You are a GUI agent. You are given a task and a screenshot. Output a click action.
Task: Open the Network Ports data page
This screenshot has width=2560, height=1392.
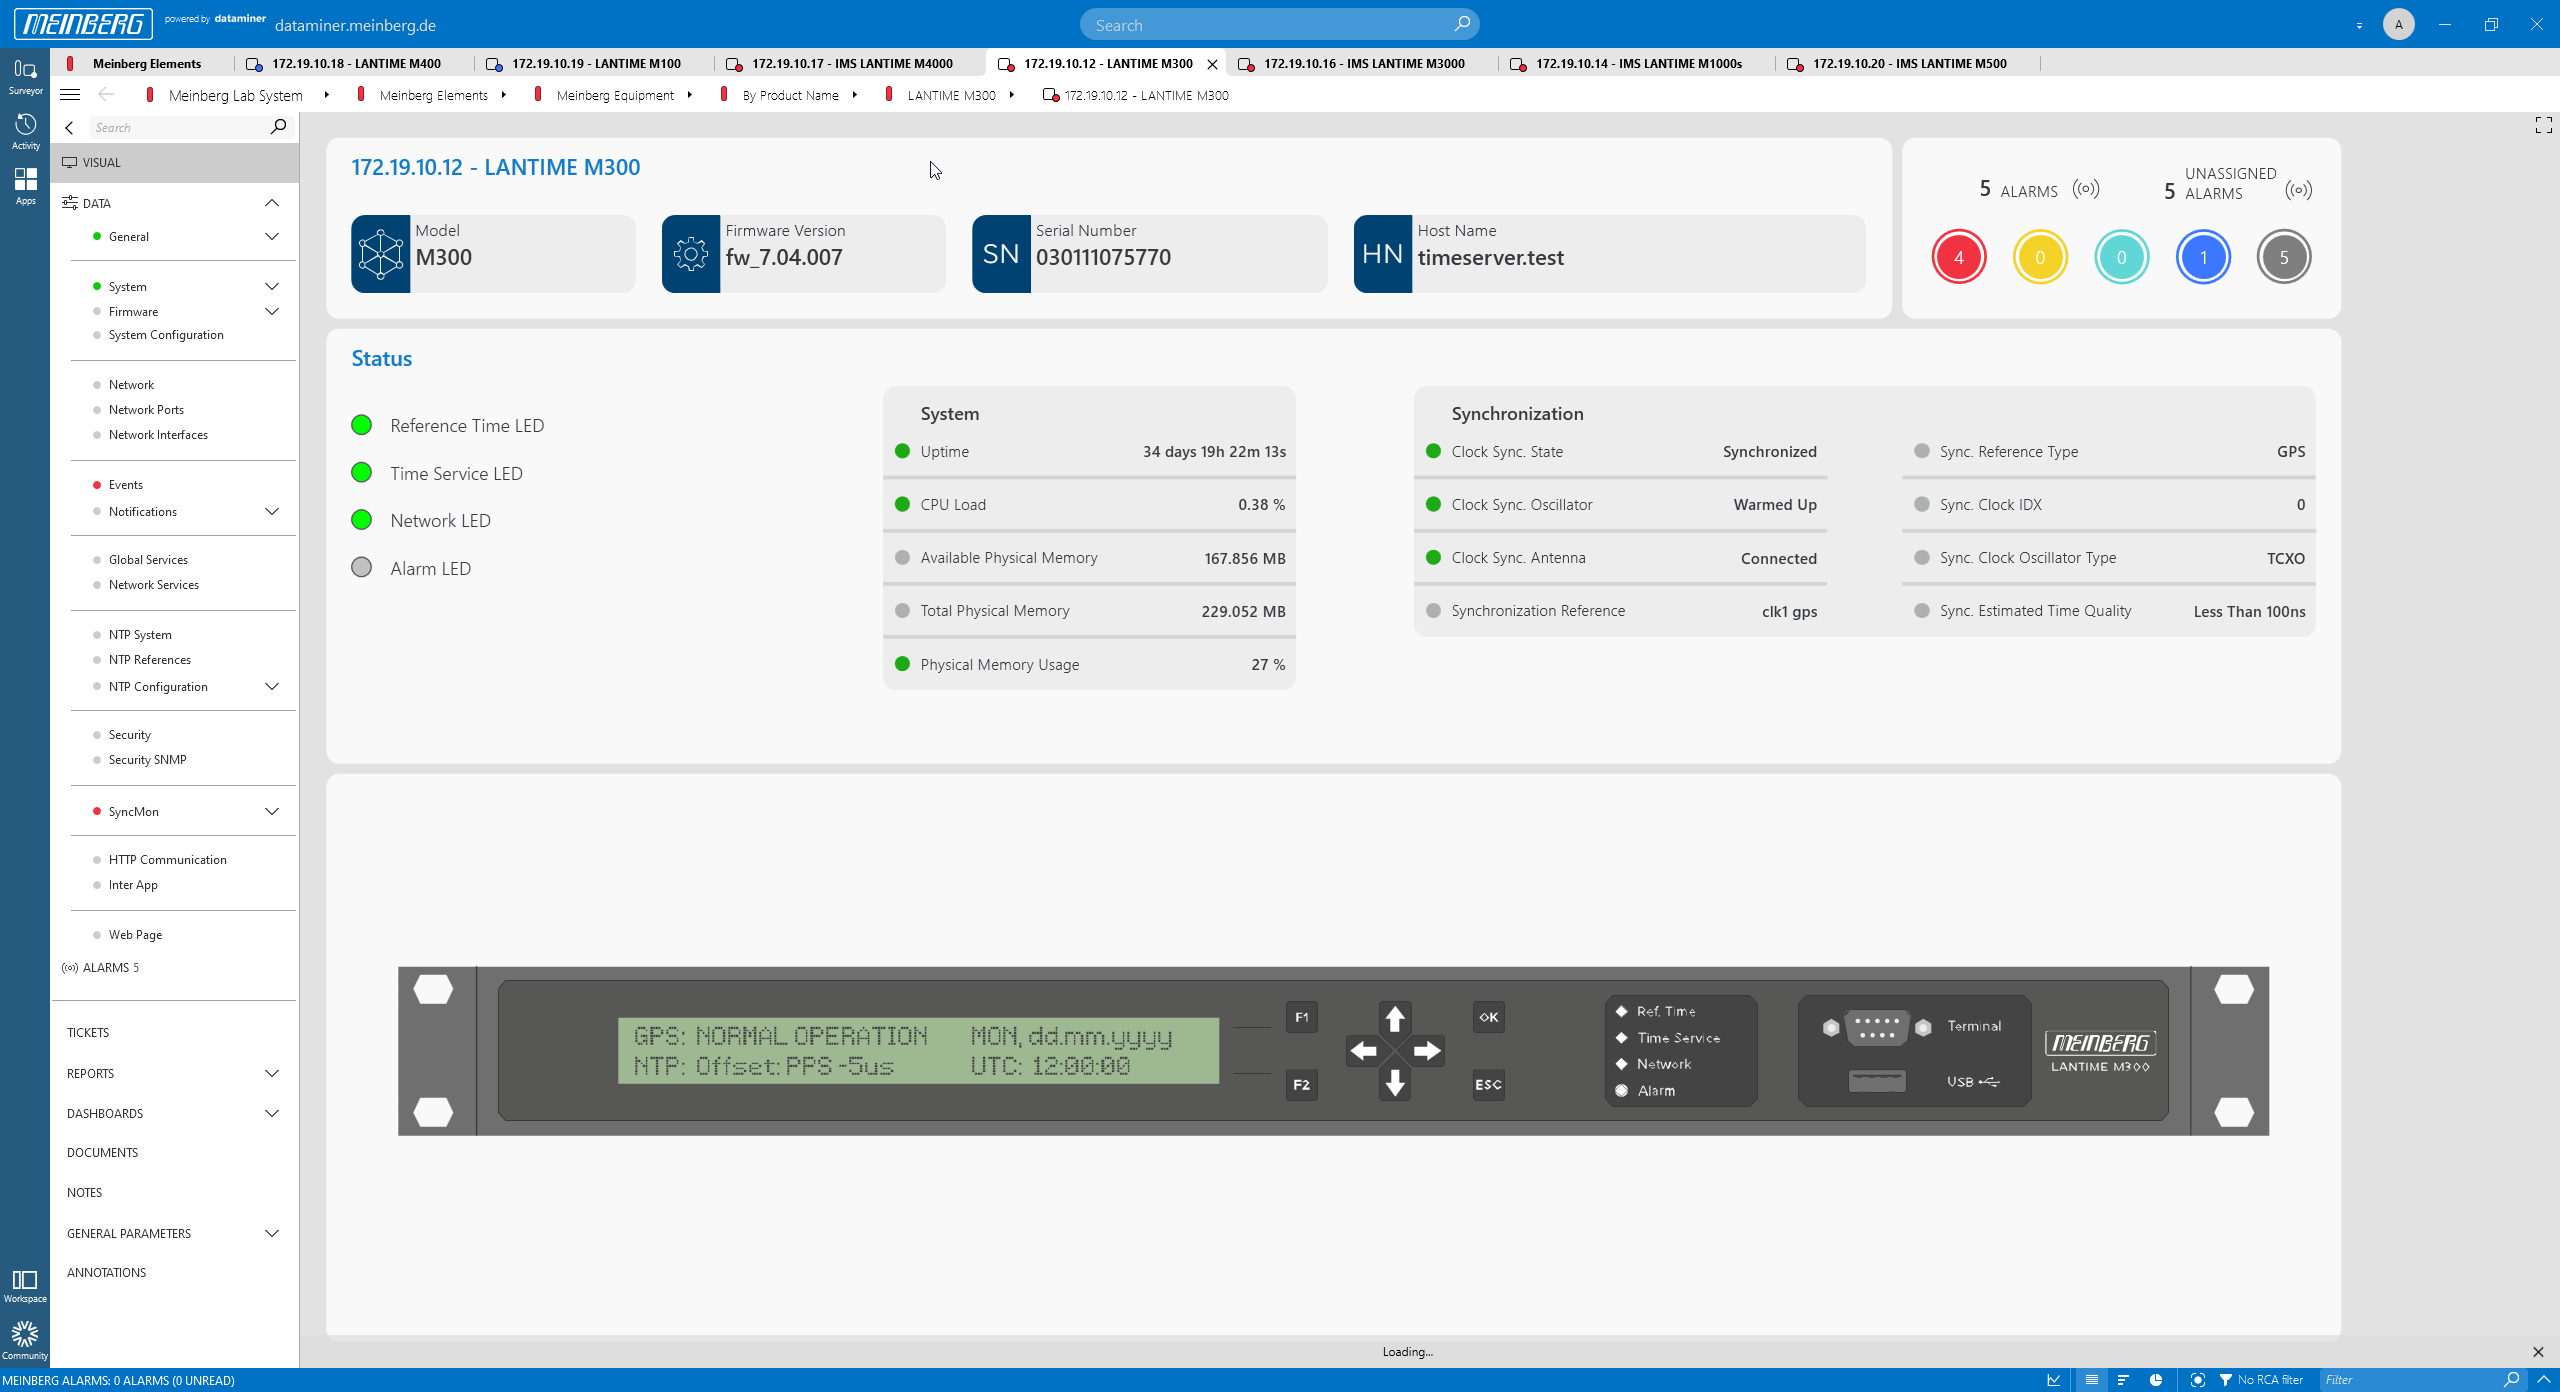(x=146, y=410)
